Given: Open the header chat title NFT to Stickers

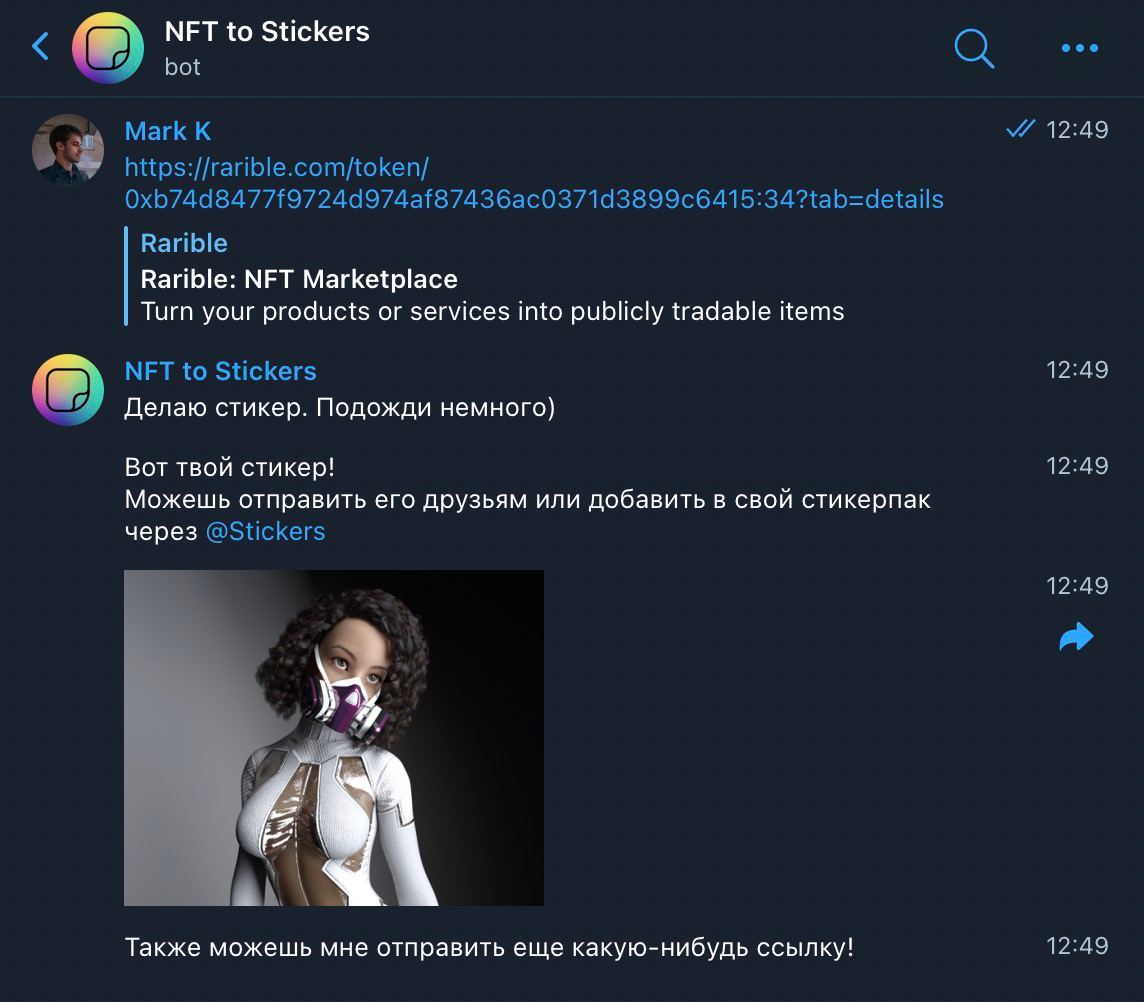Looking at the screenshot, I should [267, 32].
